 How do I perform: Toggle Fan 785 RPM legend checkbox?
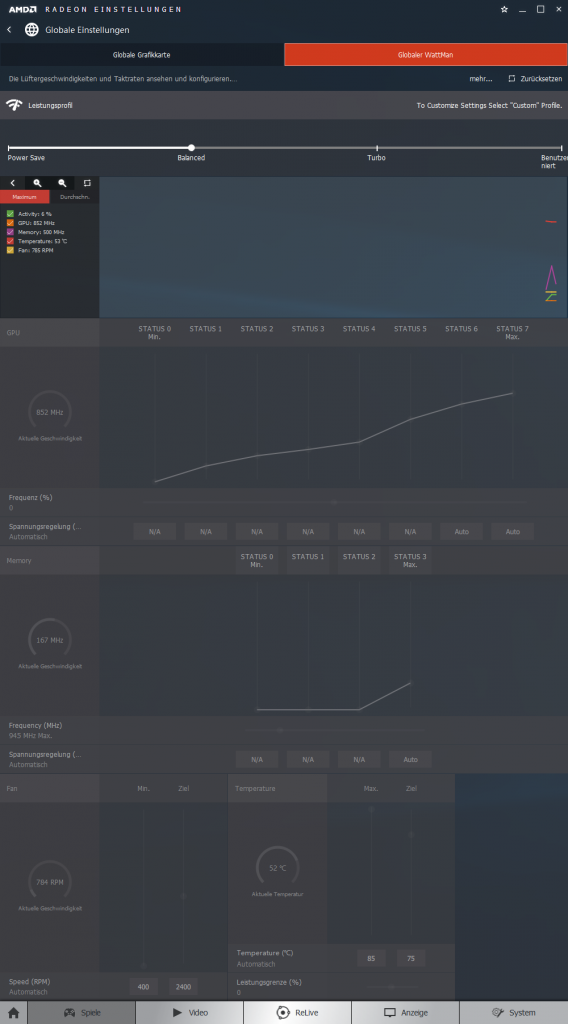pos(10,250)
